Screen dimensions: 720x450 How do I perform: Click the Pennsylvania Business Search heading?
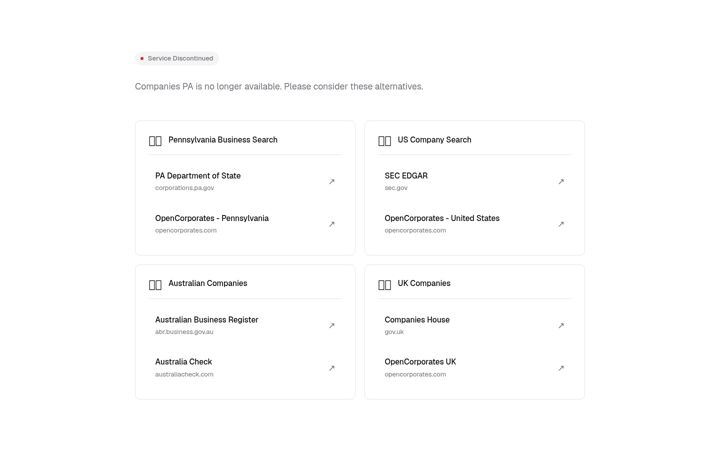click(223, 140)
